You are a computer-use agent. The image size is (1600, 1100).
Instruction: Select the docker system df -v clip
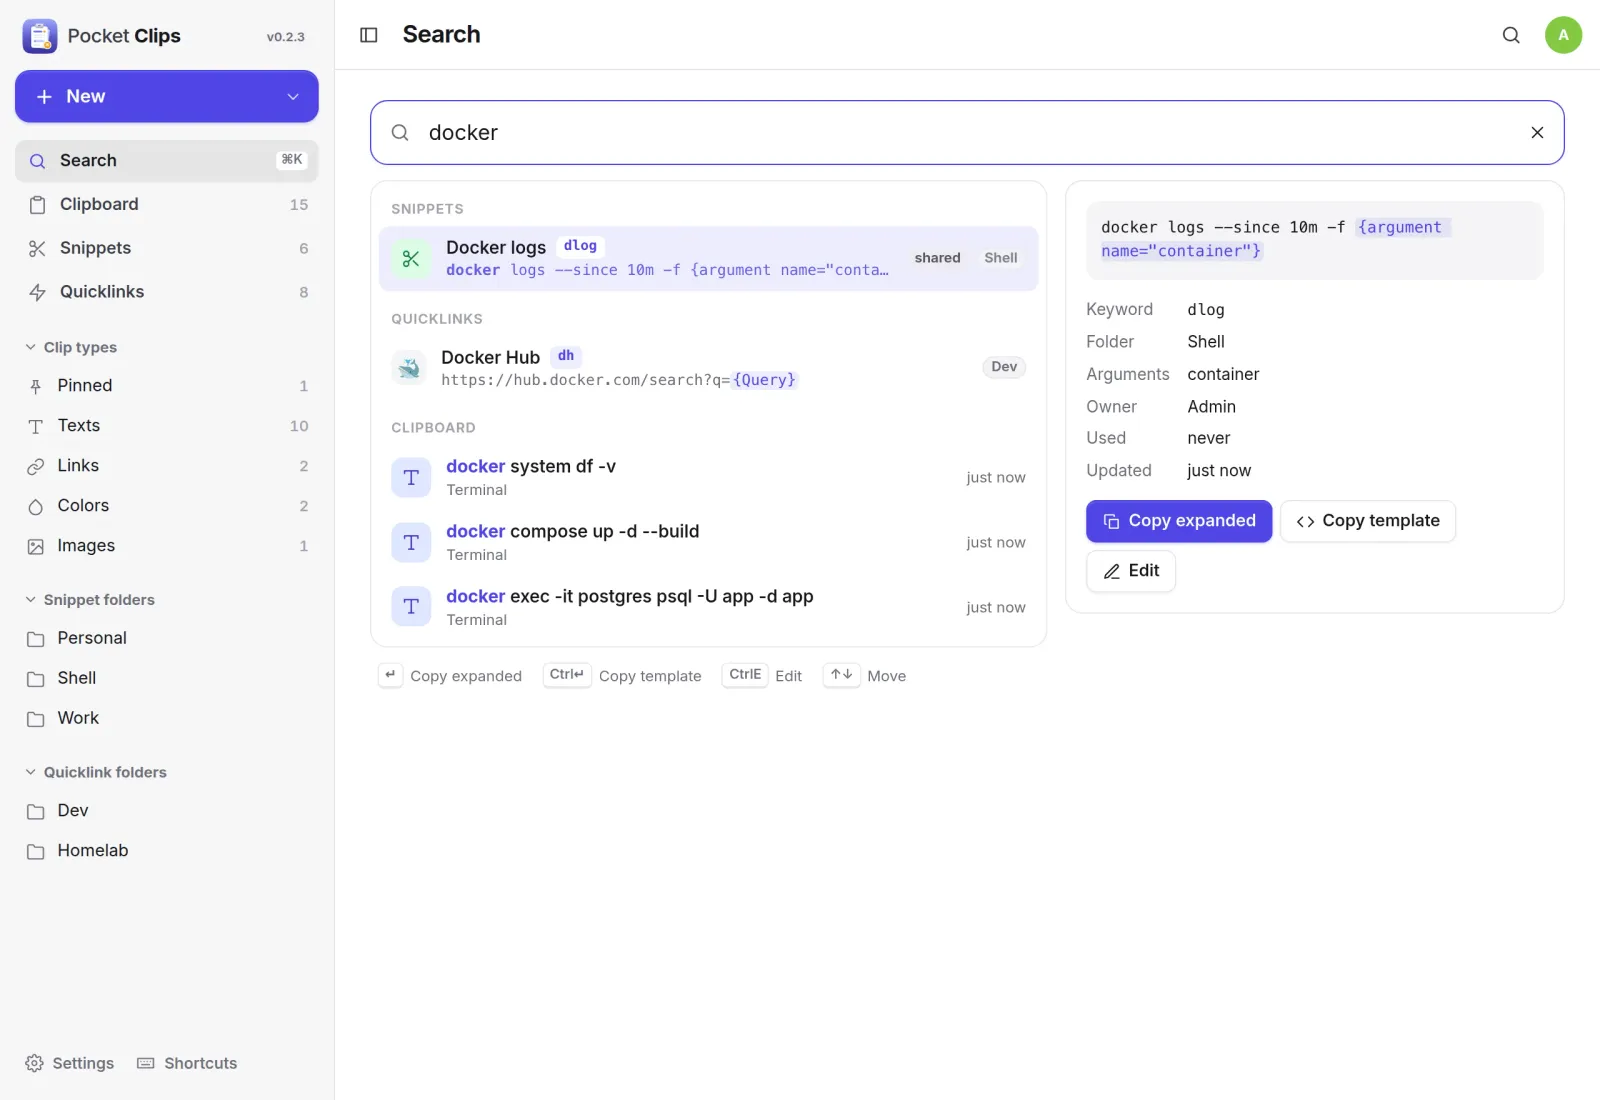pos(708,478)
